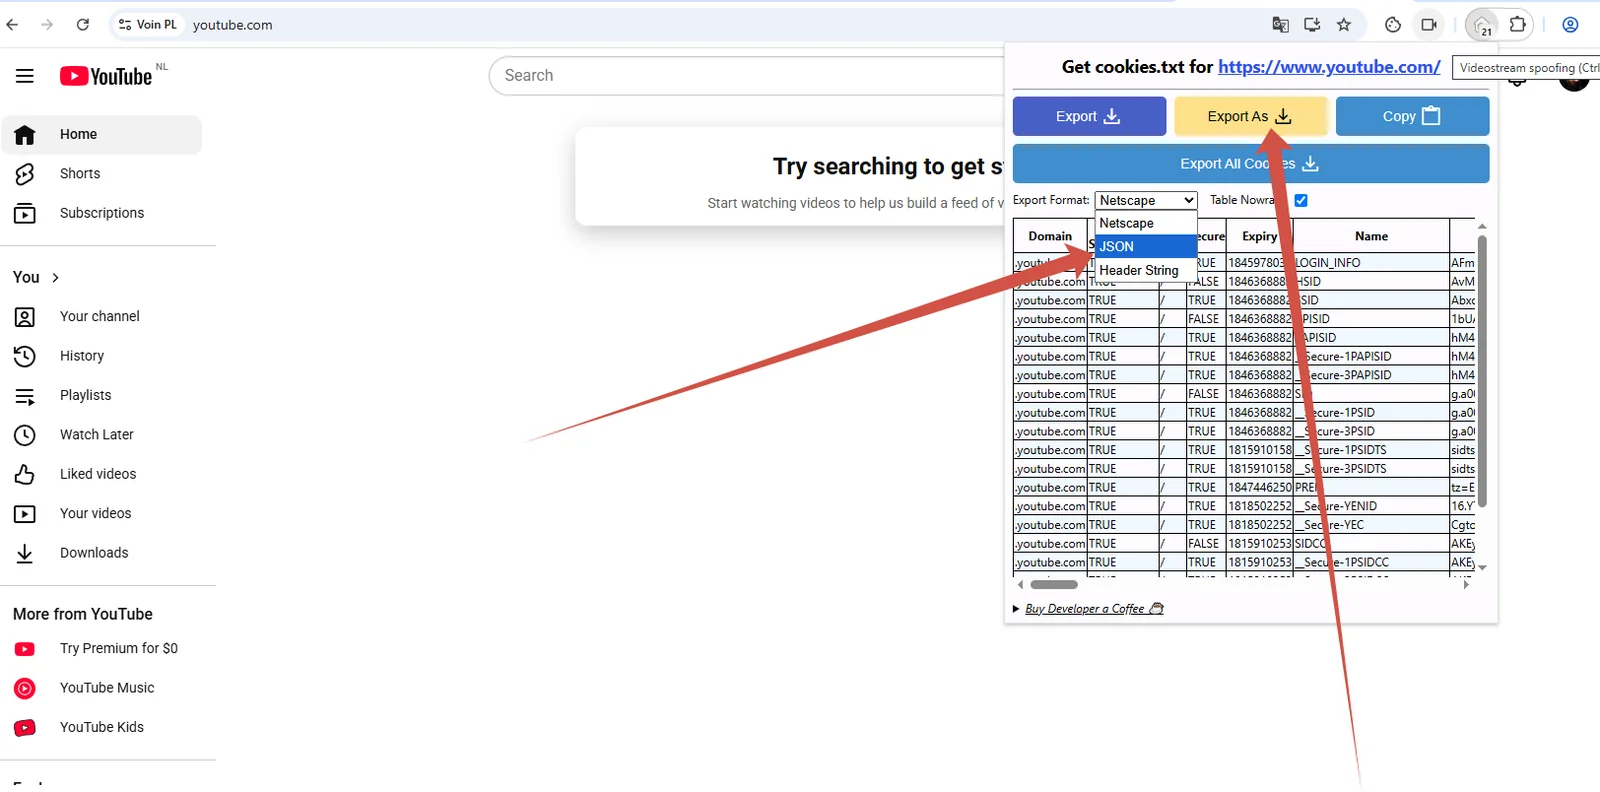The width and height of the screenshot is (1600, 792).
Task: Open the house extension with badge 21
Action: click(x=1482, y=25)
